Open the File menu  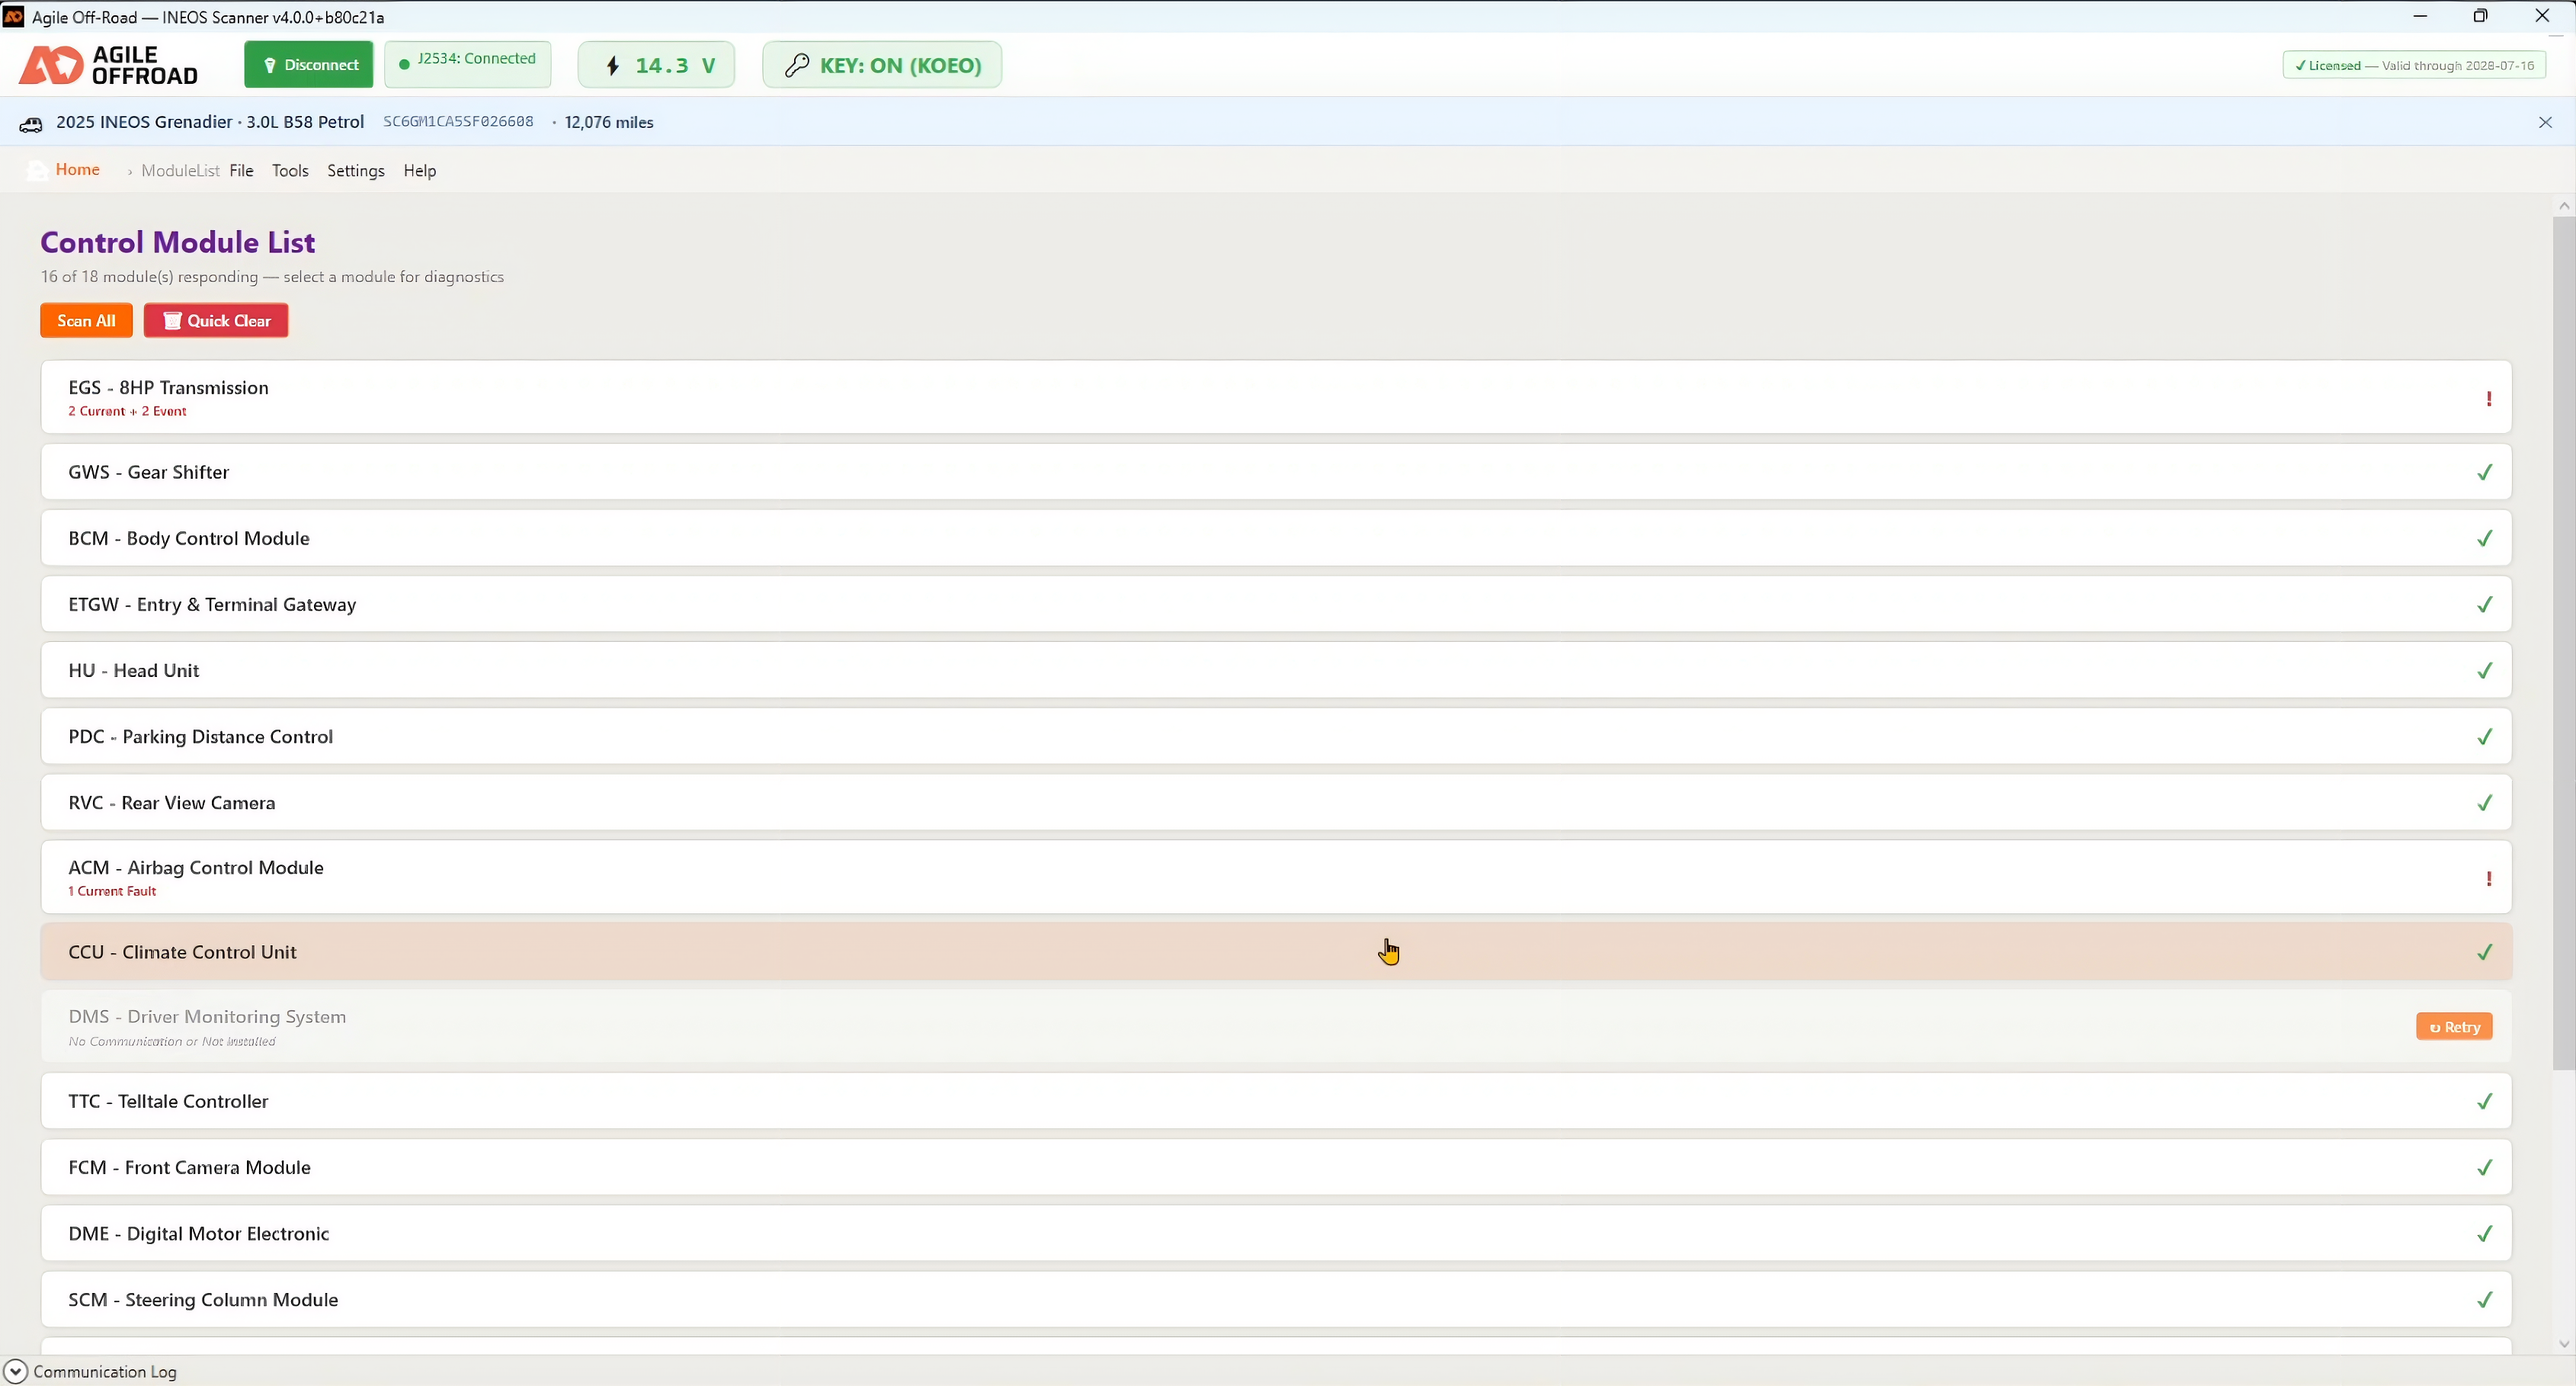coord(241,171)
